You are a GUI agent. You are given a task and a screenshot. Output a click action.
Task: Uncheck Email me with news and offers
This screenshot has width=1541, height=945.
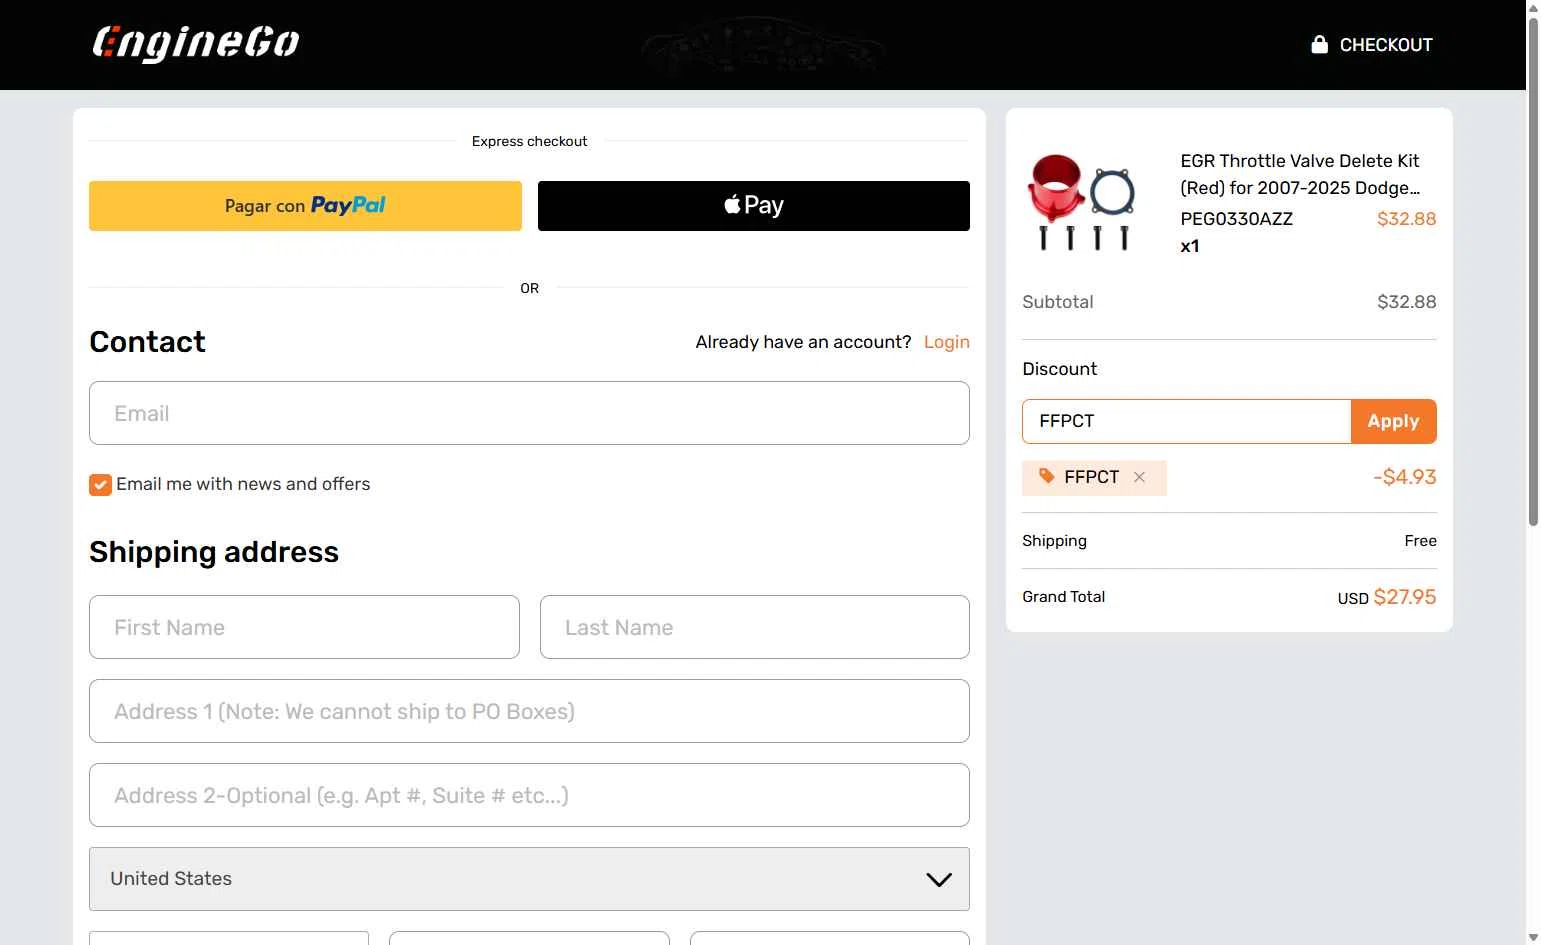pyautogui.click(x=100, y=485)
